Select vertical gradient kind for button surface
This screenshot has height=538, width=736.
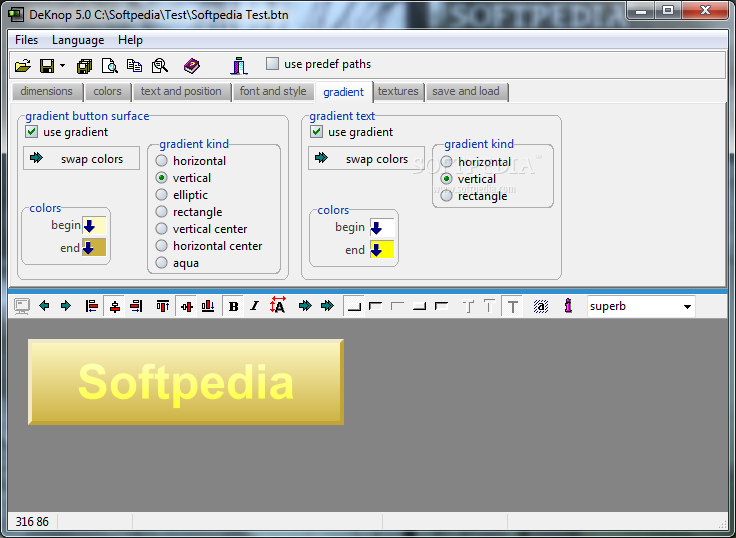coord(161,177)
